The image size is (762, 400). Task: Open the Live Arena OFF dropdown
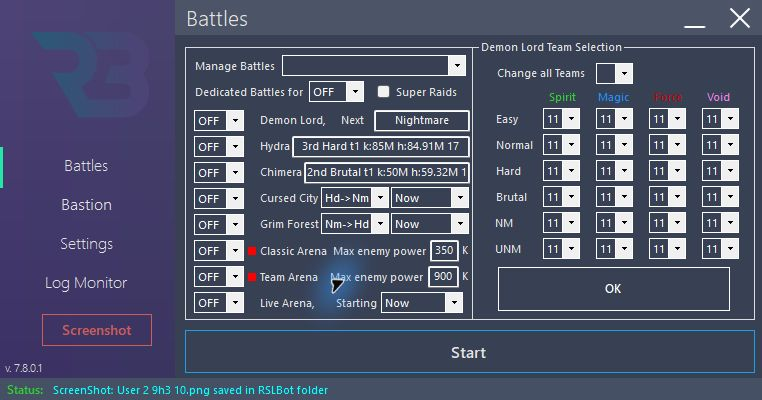[x=219, y=303]
